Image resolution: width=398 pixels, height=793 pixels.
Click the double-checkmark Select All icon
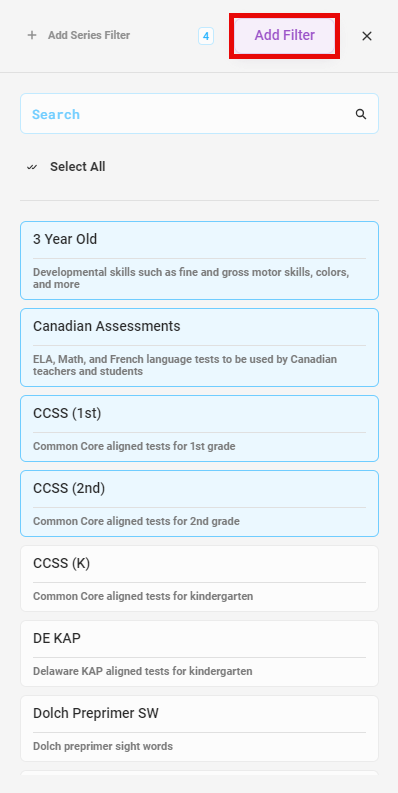pyautogui.click(x=32, y=167)
